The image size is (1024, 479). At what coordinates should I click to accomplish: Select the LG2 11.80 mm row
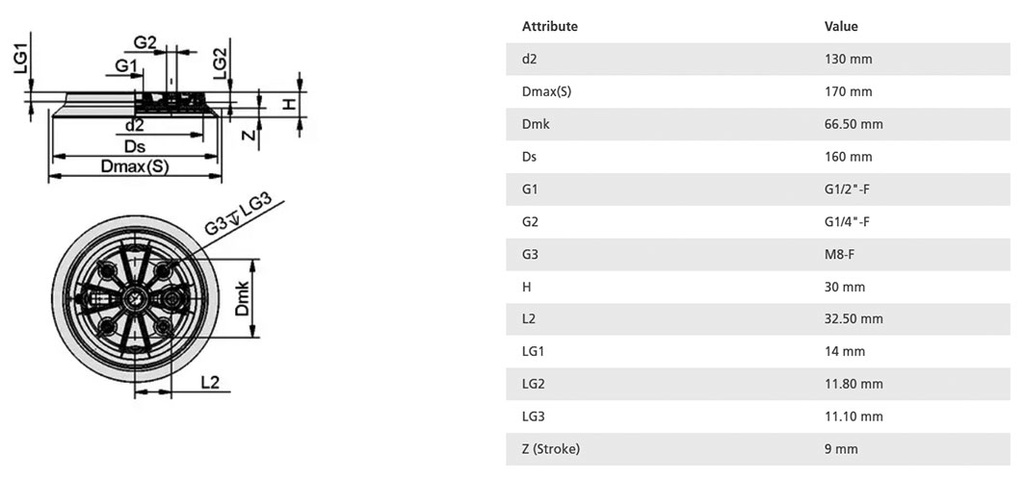click(x=758, y=384)
